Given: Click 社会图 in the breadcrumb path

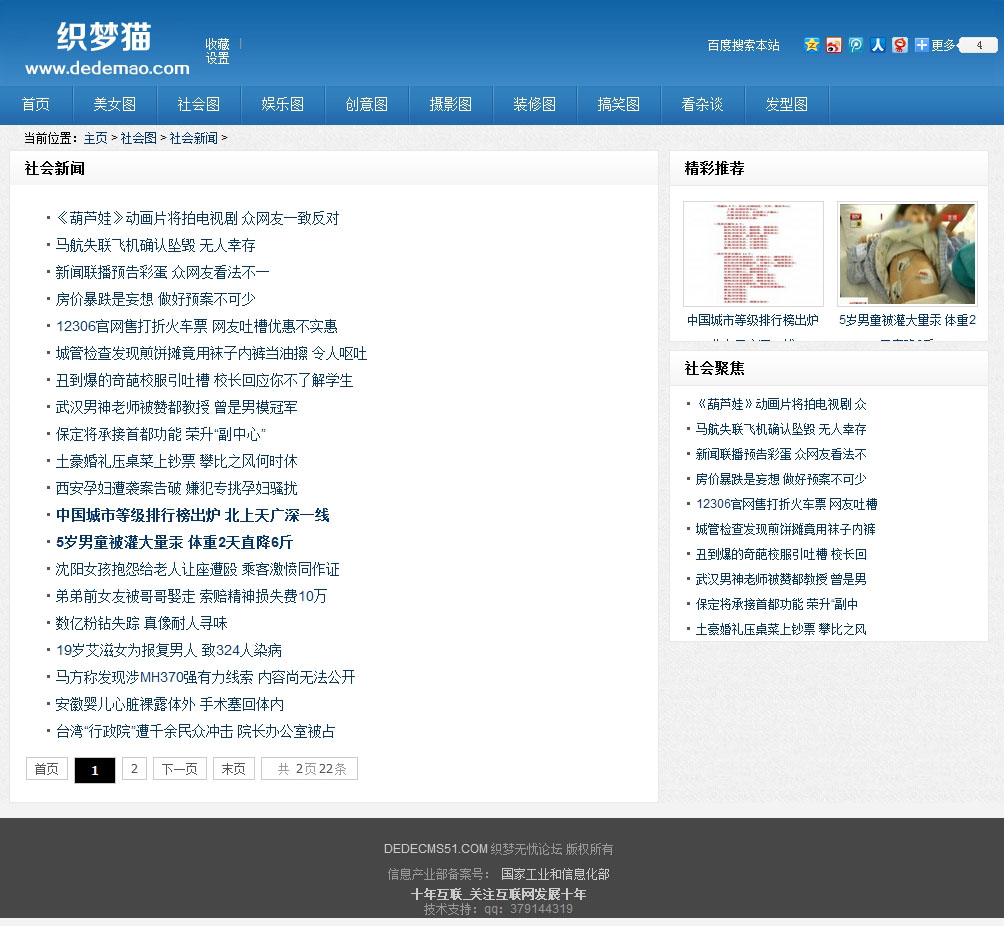Looking at the screenshot, I should pos(139,138).
